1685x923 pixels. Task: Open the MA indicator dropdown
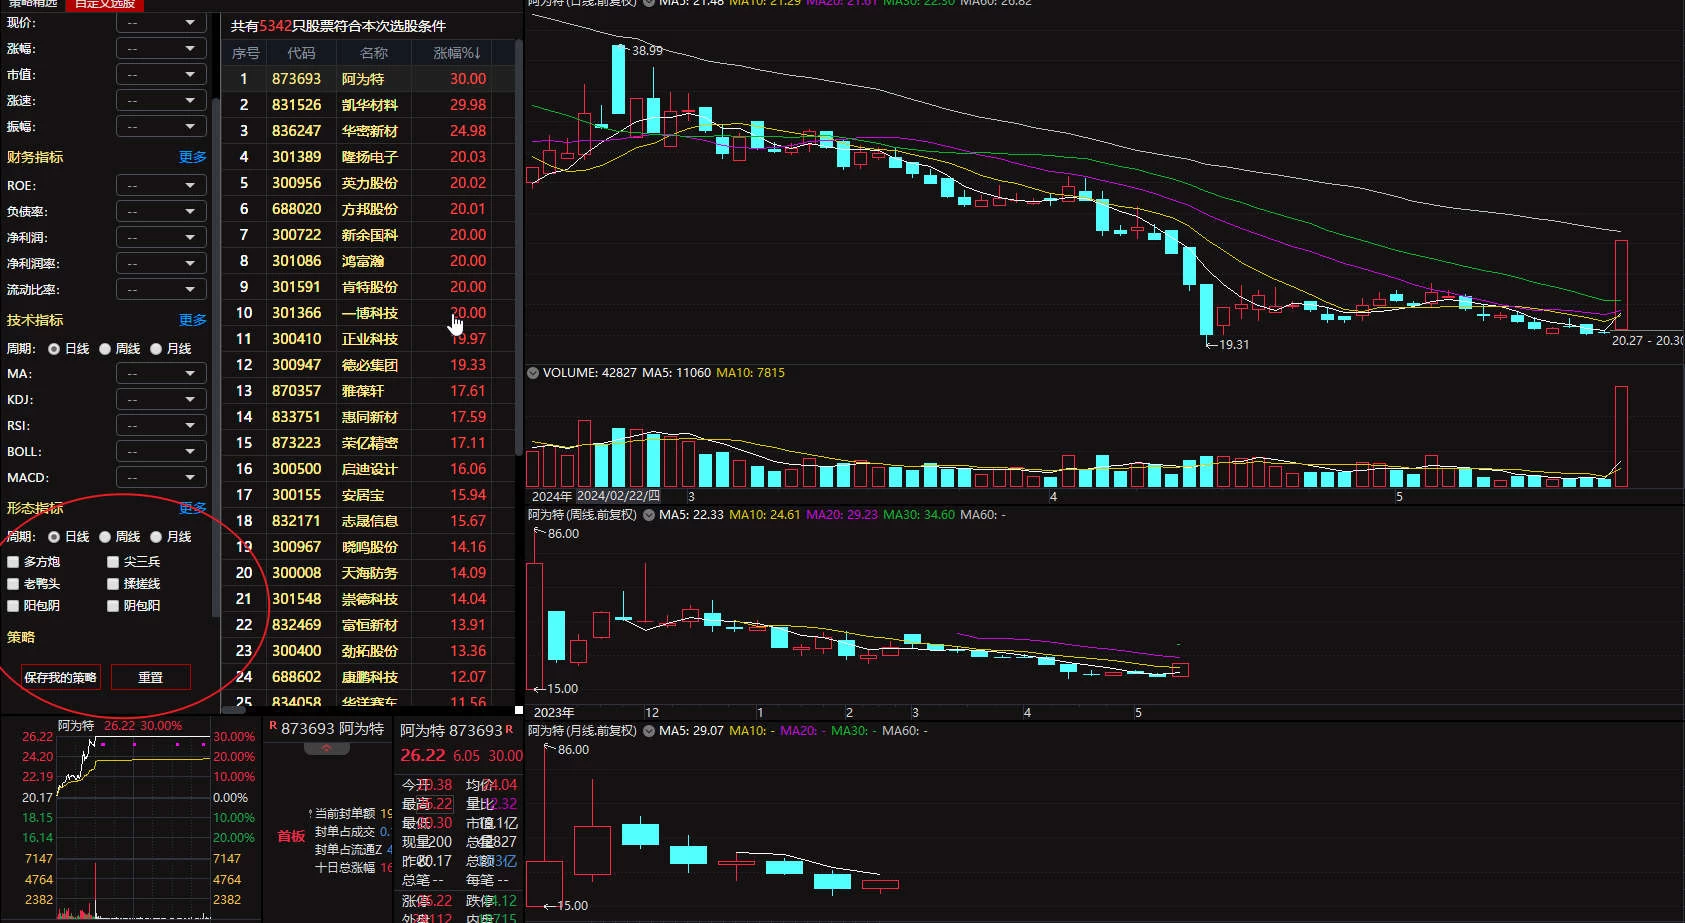point(161,373)
